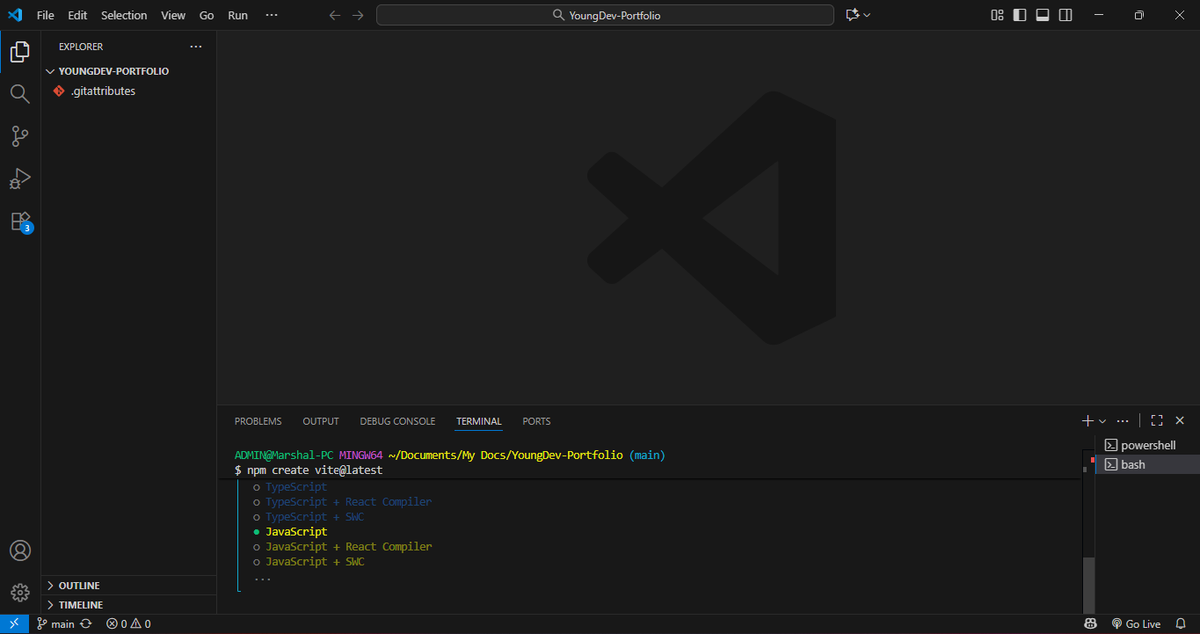
Task: Click Go Live in the status bar
Action: tap(1136, 623)
